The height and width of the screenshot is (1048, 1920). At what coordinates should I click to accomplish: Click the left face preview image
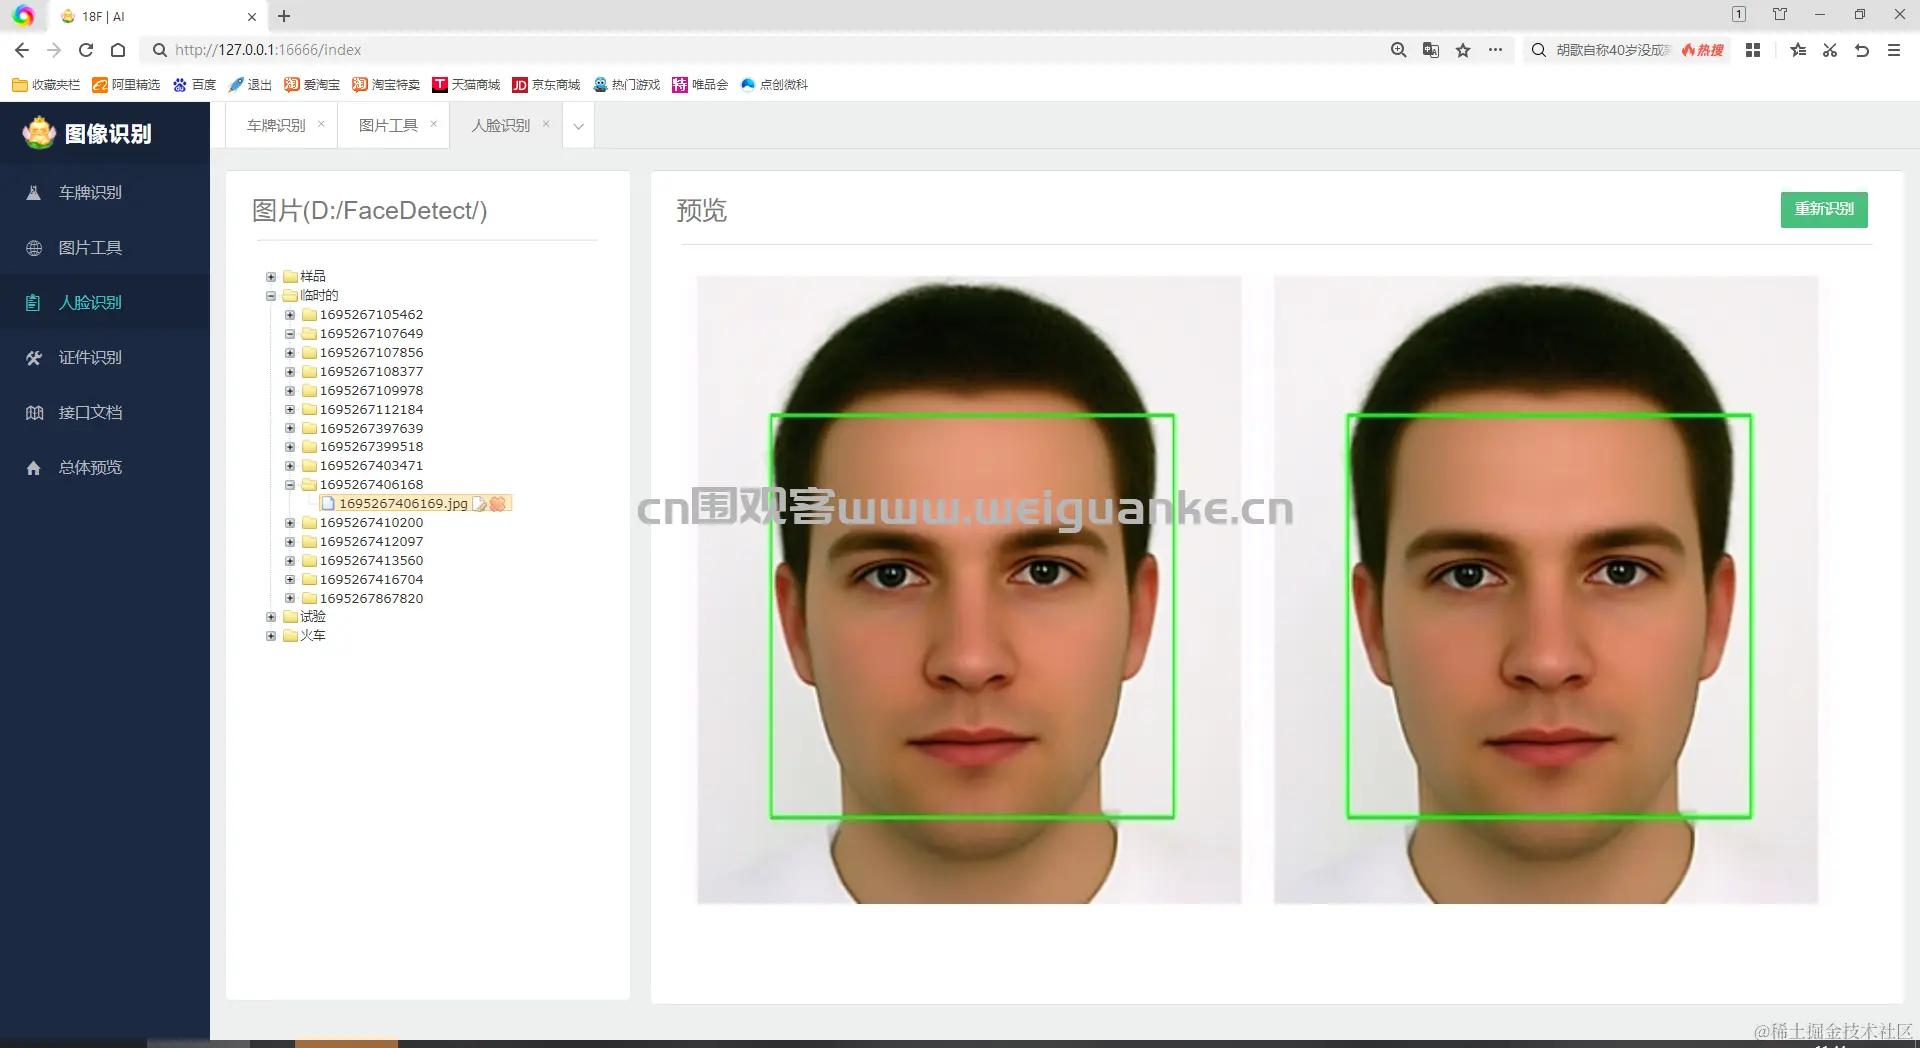pyautogui.click(x=969, y=590)
